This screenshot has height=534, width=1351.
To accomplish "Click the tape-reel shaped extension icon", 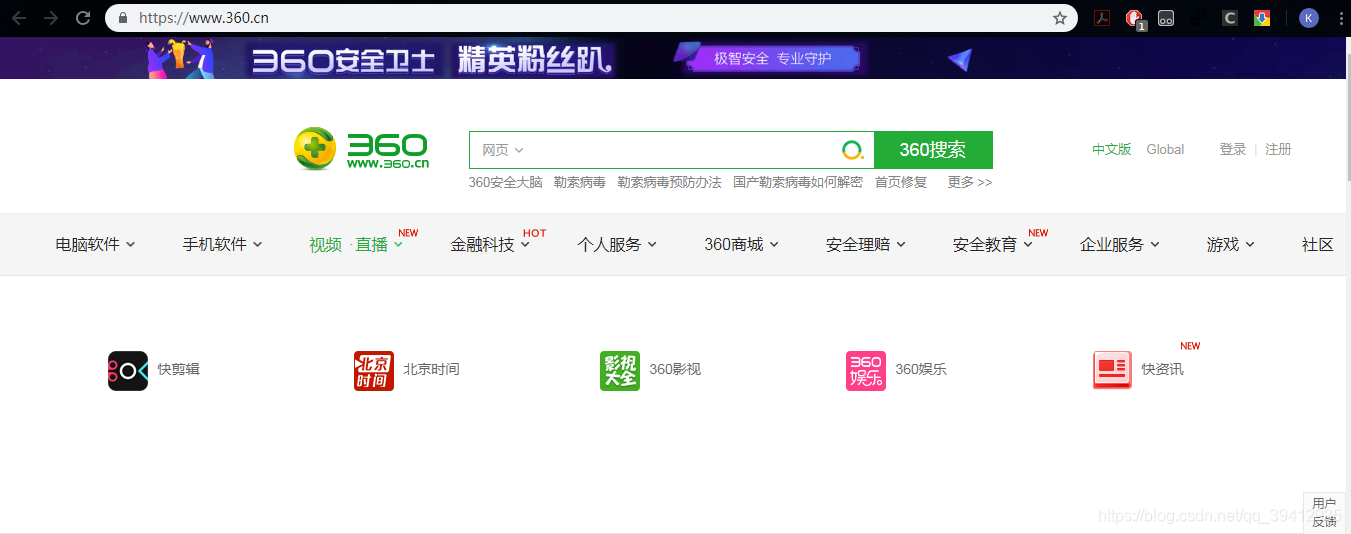I will pos(1166,18).
